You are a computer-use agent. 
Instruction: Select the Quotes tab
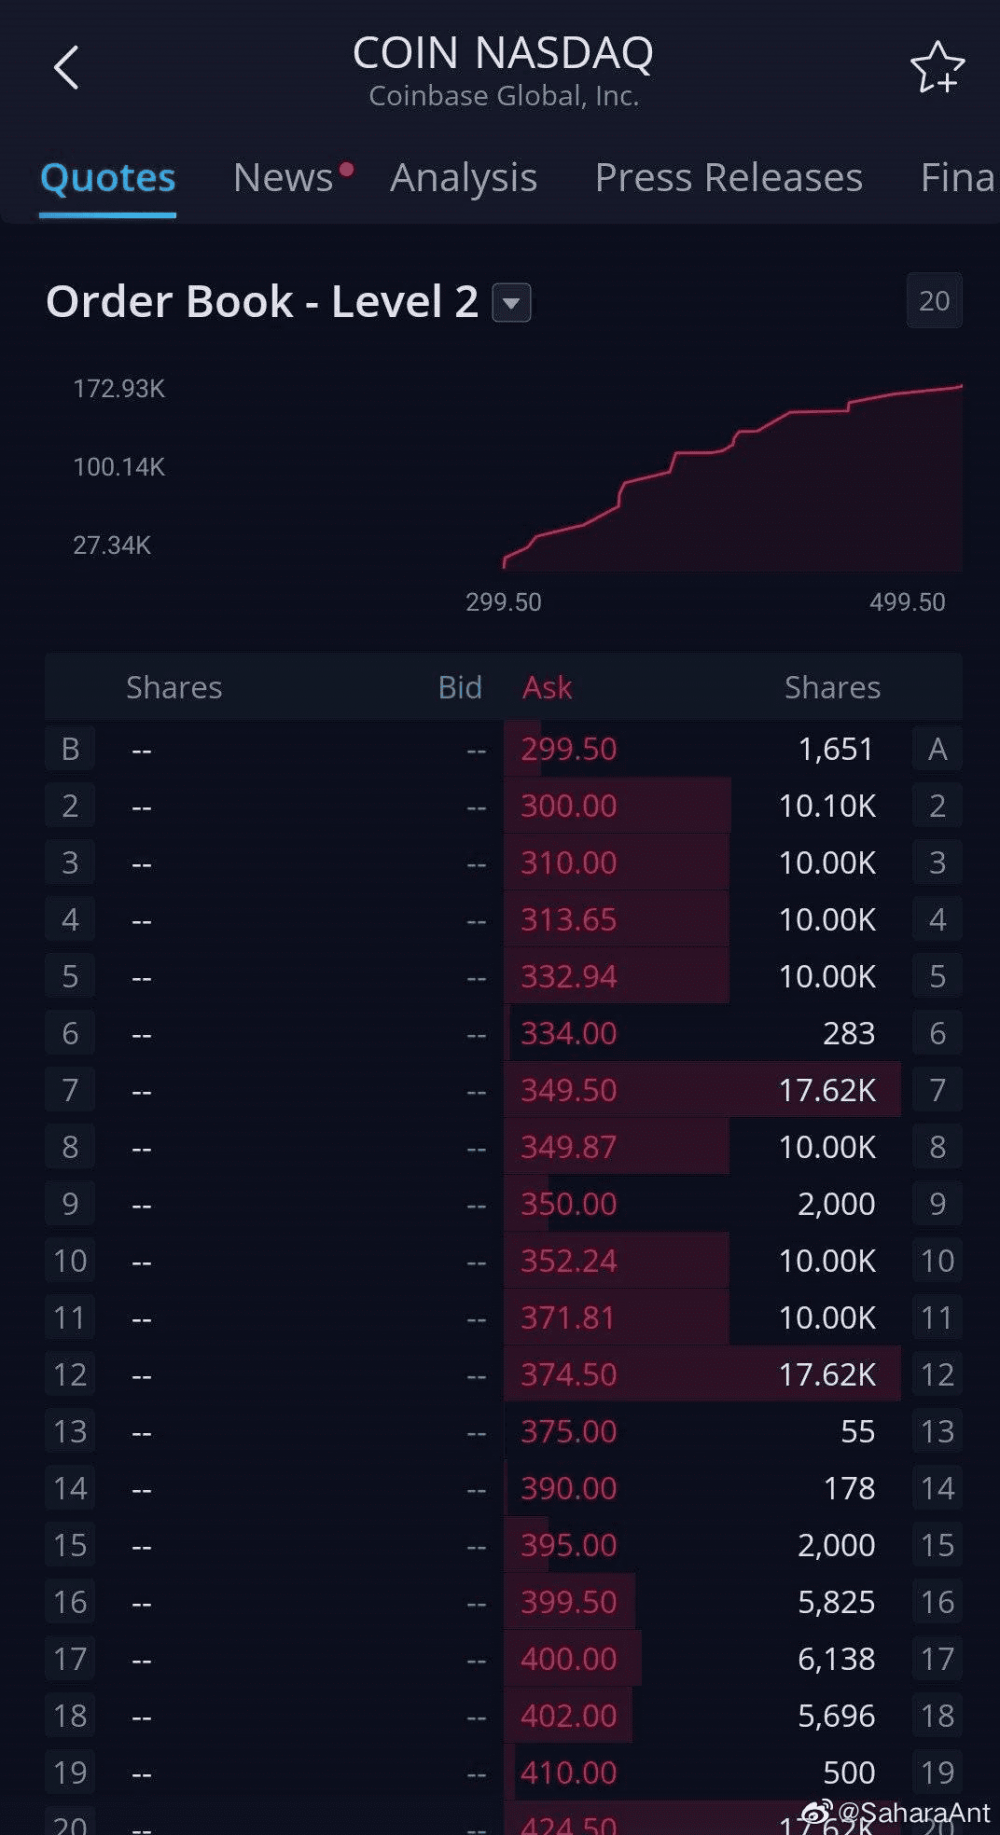107,176
